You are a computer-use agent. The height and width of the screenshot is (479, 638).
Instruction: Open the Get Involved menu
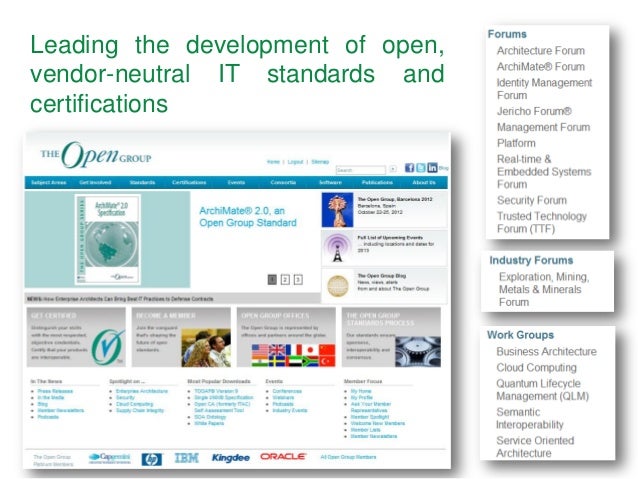point(95,182)
